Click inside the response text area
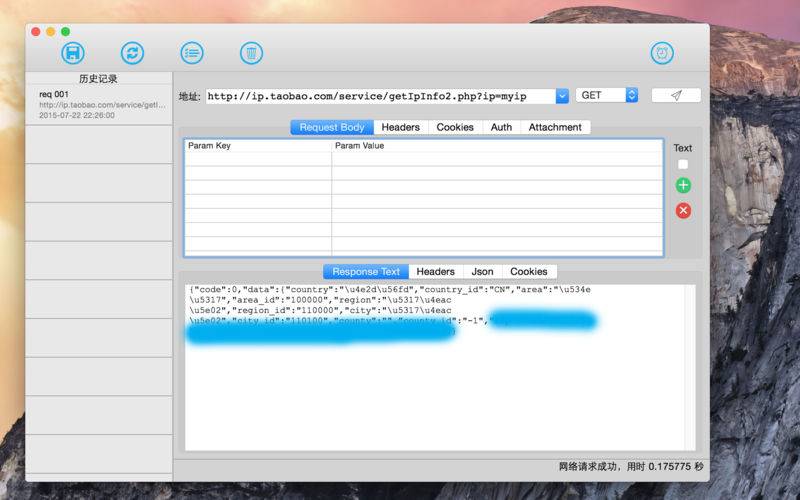This screenshot has width=800, height=500. [435, 367]
